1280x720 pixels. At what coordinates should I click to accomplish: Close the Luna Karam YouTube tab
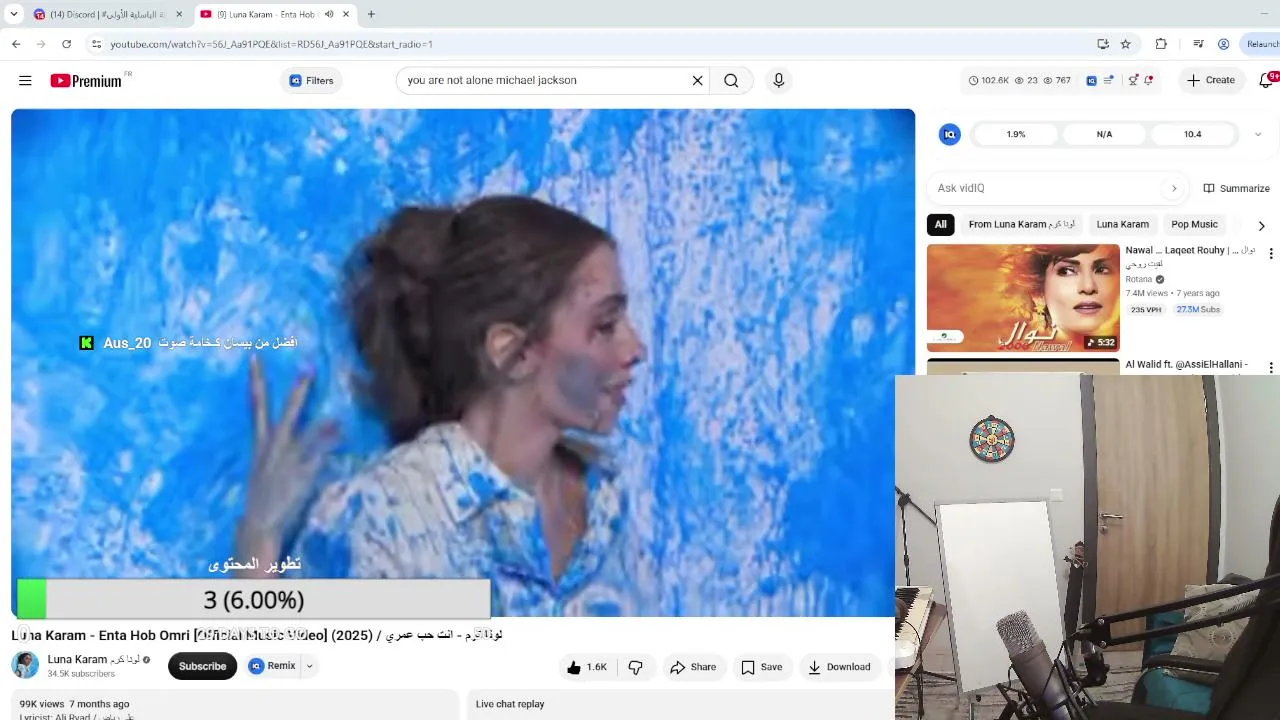(x=346, y=14)
